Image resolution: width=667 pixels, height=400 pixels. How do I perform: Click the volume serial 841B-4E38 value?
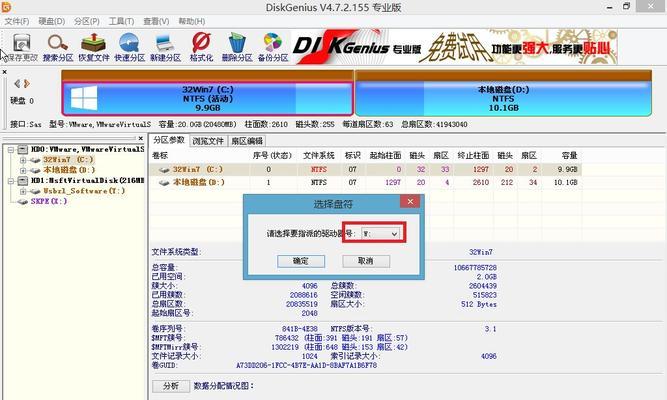pos(299,329)
